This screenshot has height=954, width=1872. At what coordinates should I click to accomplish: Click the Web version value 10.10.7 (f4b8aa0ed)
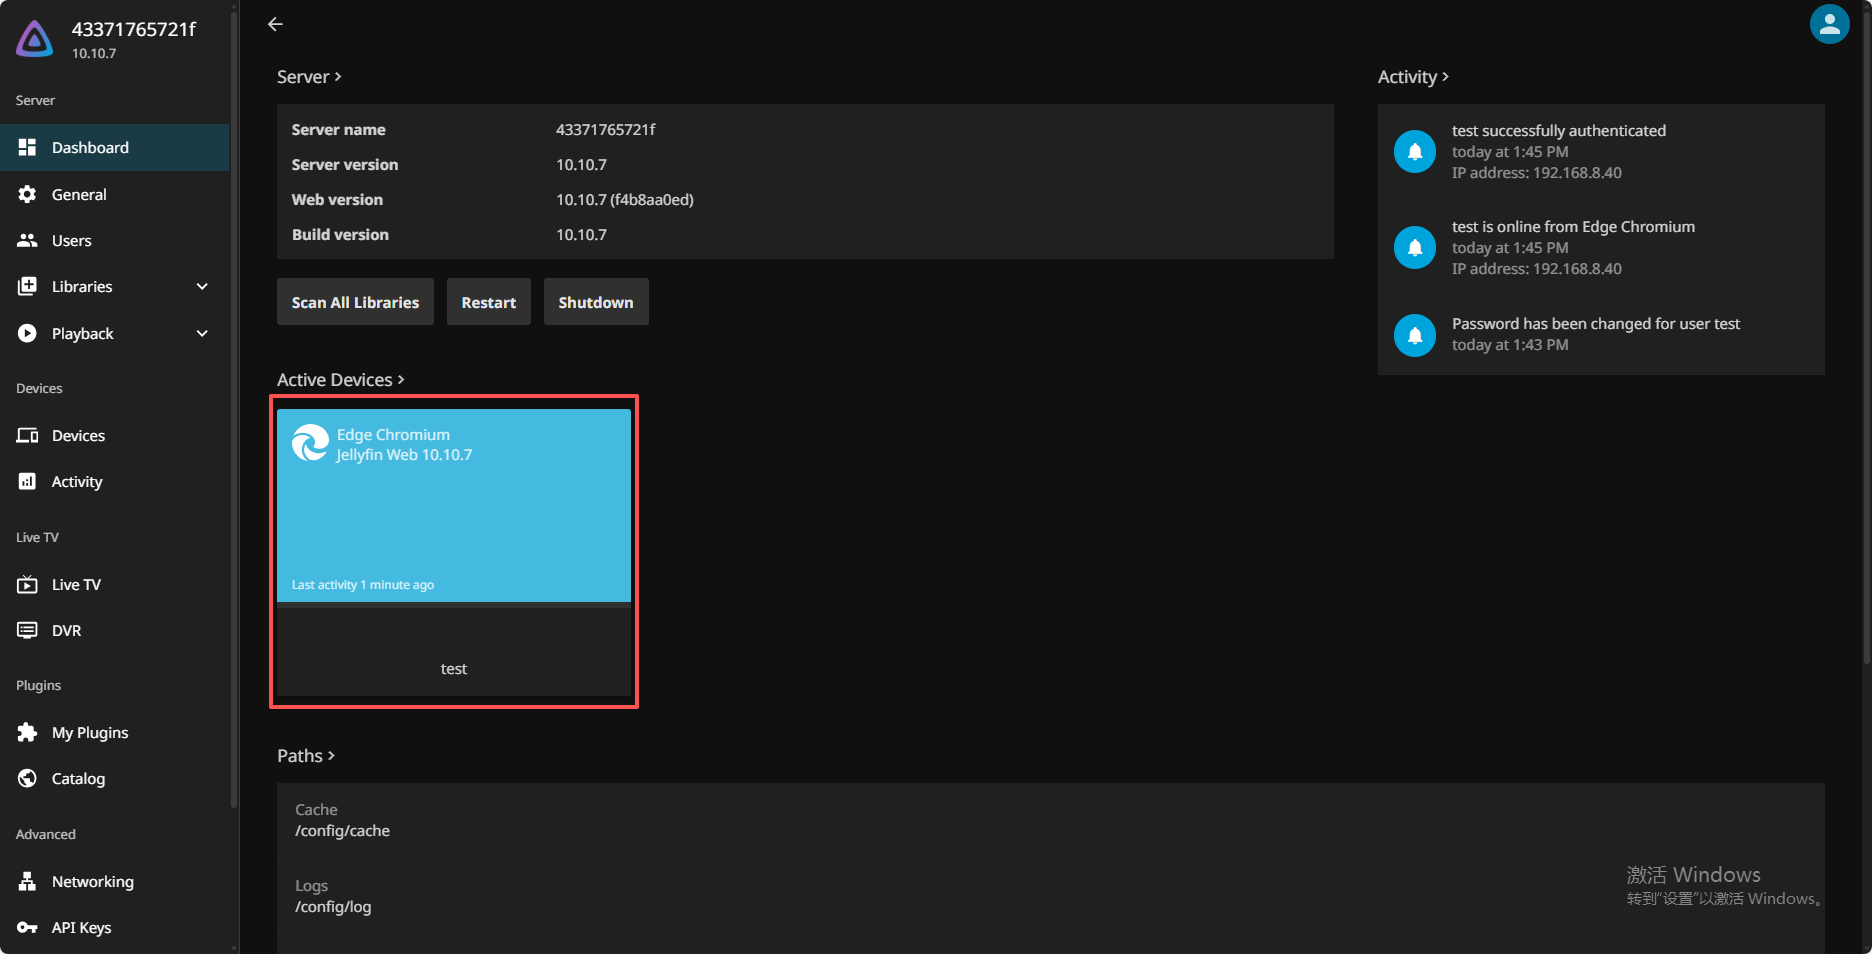(x=625, y=199)
